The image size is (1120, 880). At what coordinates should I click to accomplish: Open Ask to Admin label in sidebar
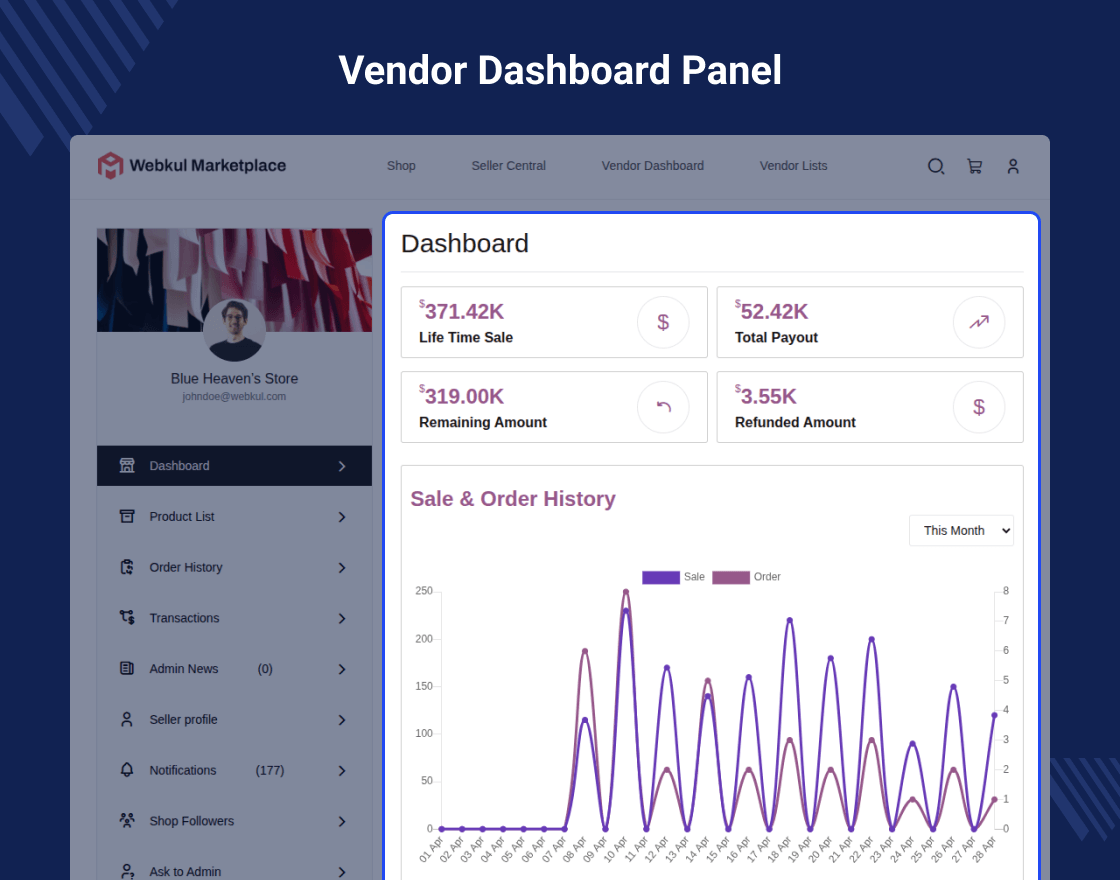(x=185, y=871)
